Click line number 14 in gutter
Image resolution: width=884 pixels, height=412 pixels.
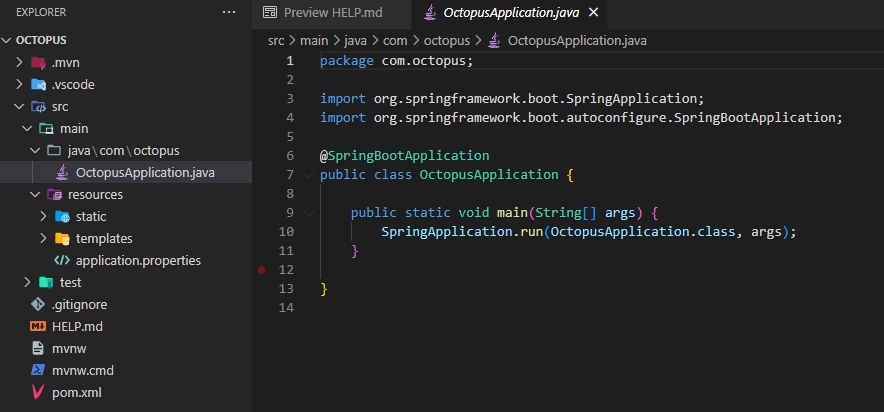pyautogui.click(x=286, y=308)
